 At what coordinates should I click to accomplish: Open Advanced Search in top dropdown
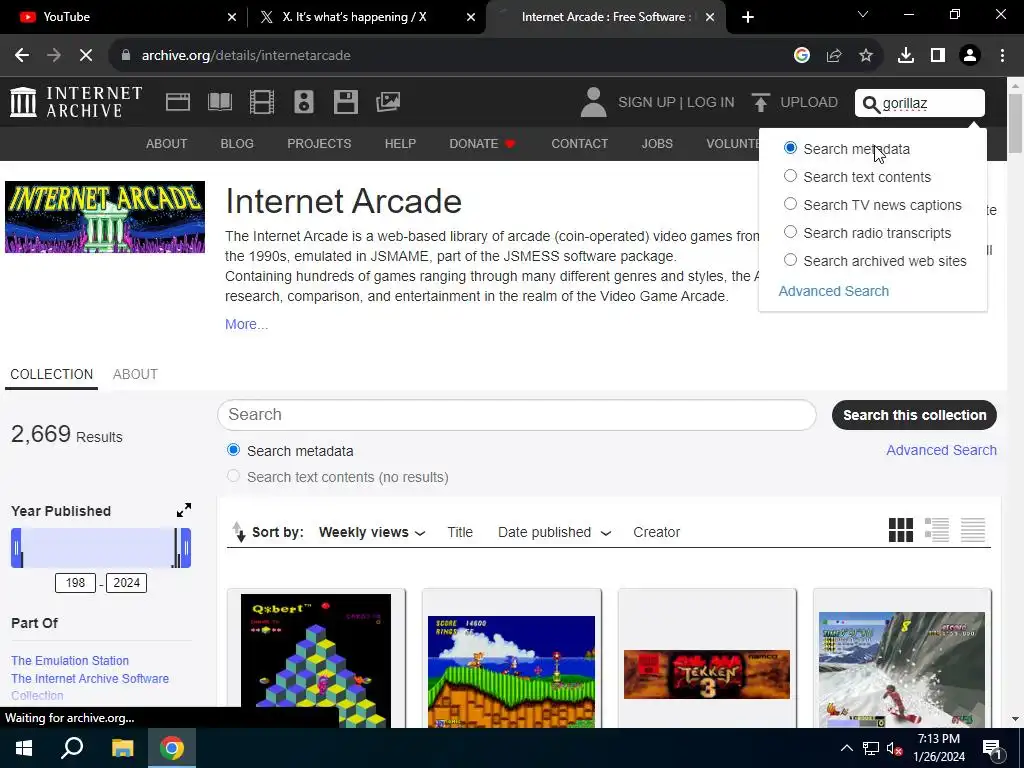(x=833, y=291)
